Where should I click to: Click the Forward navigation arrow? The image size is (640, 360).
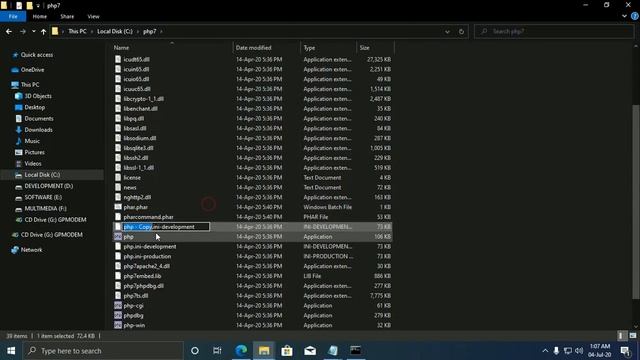[x=23, y=31]
